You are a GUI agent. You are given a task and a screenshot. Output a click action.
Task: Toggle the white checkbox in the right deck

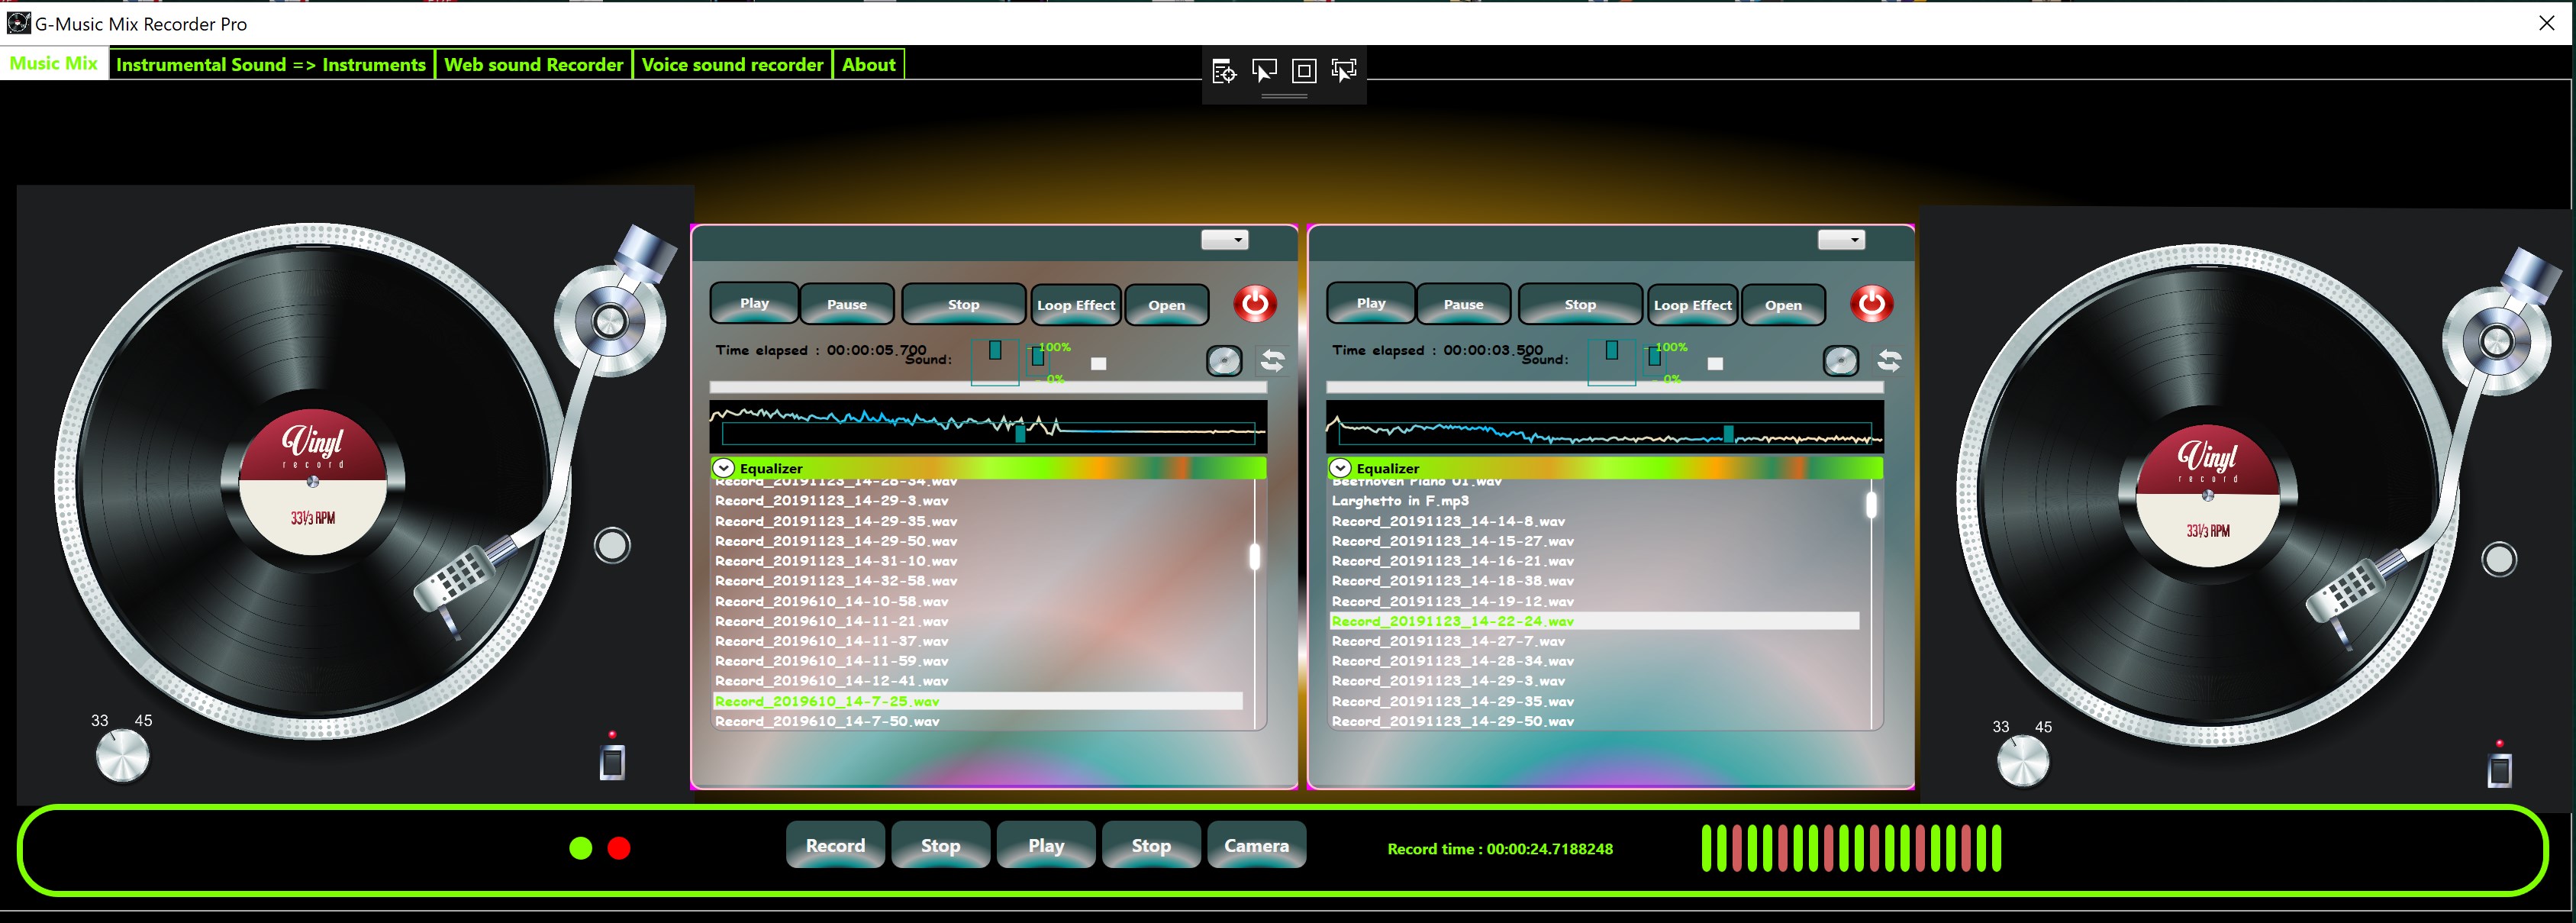coord(1715,364)
